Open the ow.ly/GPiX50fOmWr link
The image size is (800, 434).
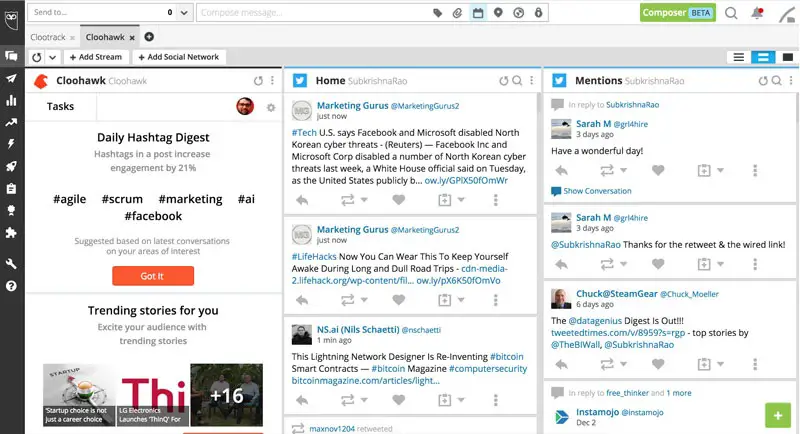[466, 181]
